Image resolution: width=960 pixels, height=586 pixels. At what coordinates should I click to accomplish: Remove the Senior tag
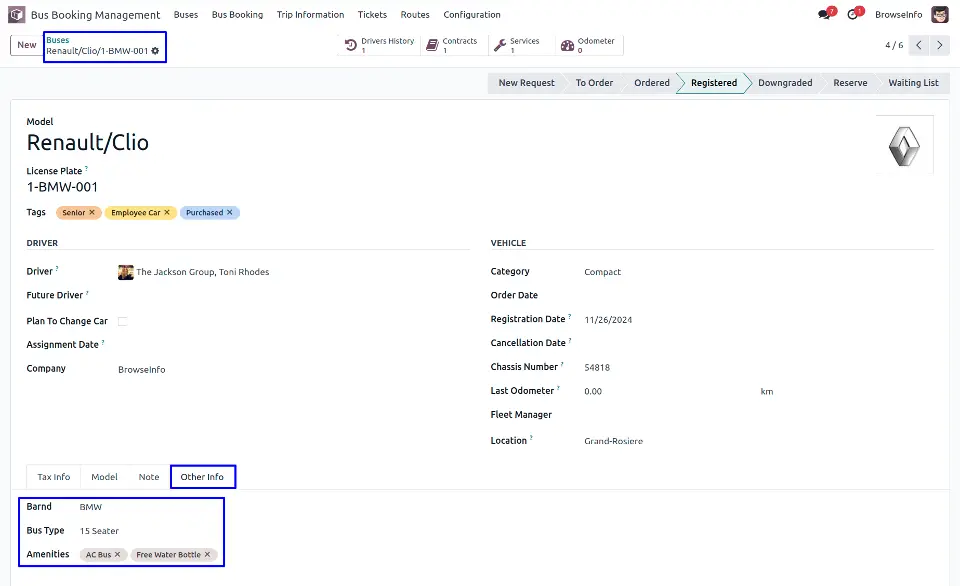(92, 212)
